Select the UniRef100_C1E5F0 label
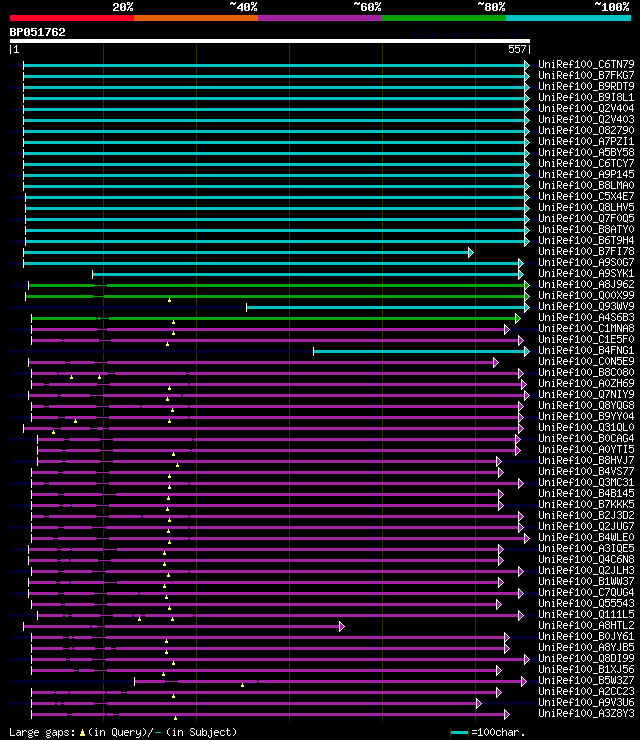Image resolution: width=640 pixels, height=740 pixels. point(586,339)
